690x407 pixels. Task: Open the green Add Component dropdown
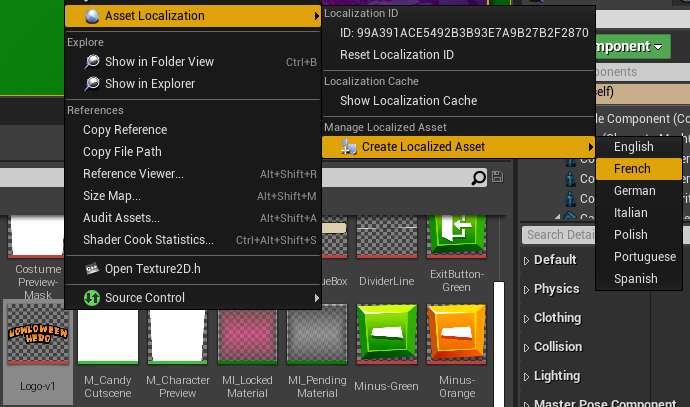point(633,47)
